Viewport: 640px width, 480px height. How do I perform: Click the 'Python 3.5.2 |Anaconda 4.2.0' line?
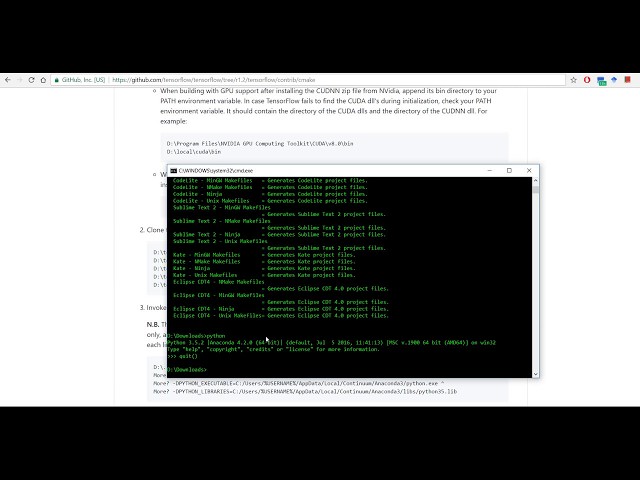point(331,342)
